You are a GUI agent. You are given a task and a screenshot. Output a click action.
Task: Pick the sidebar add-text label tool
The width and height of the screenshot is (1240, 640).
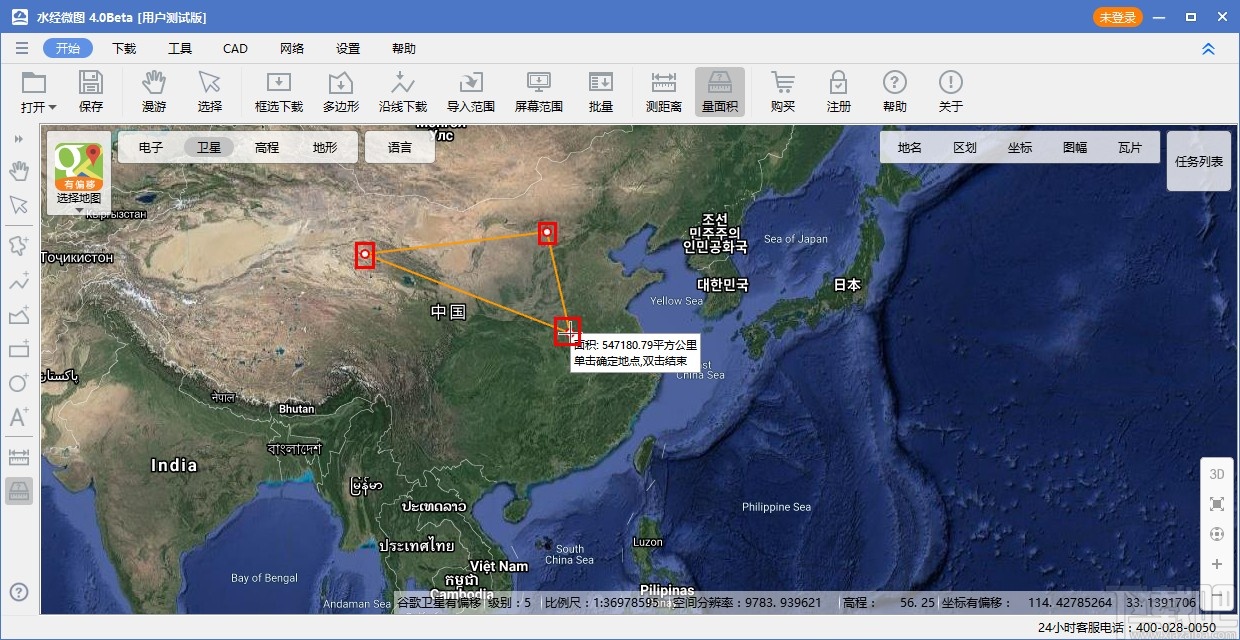(x=19, y=417)
